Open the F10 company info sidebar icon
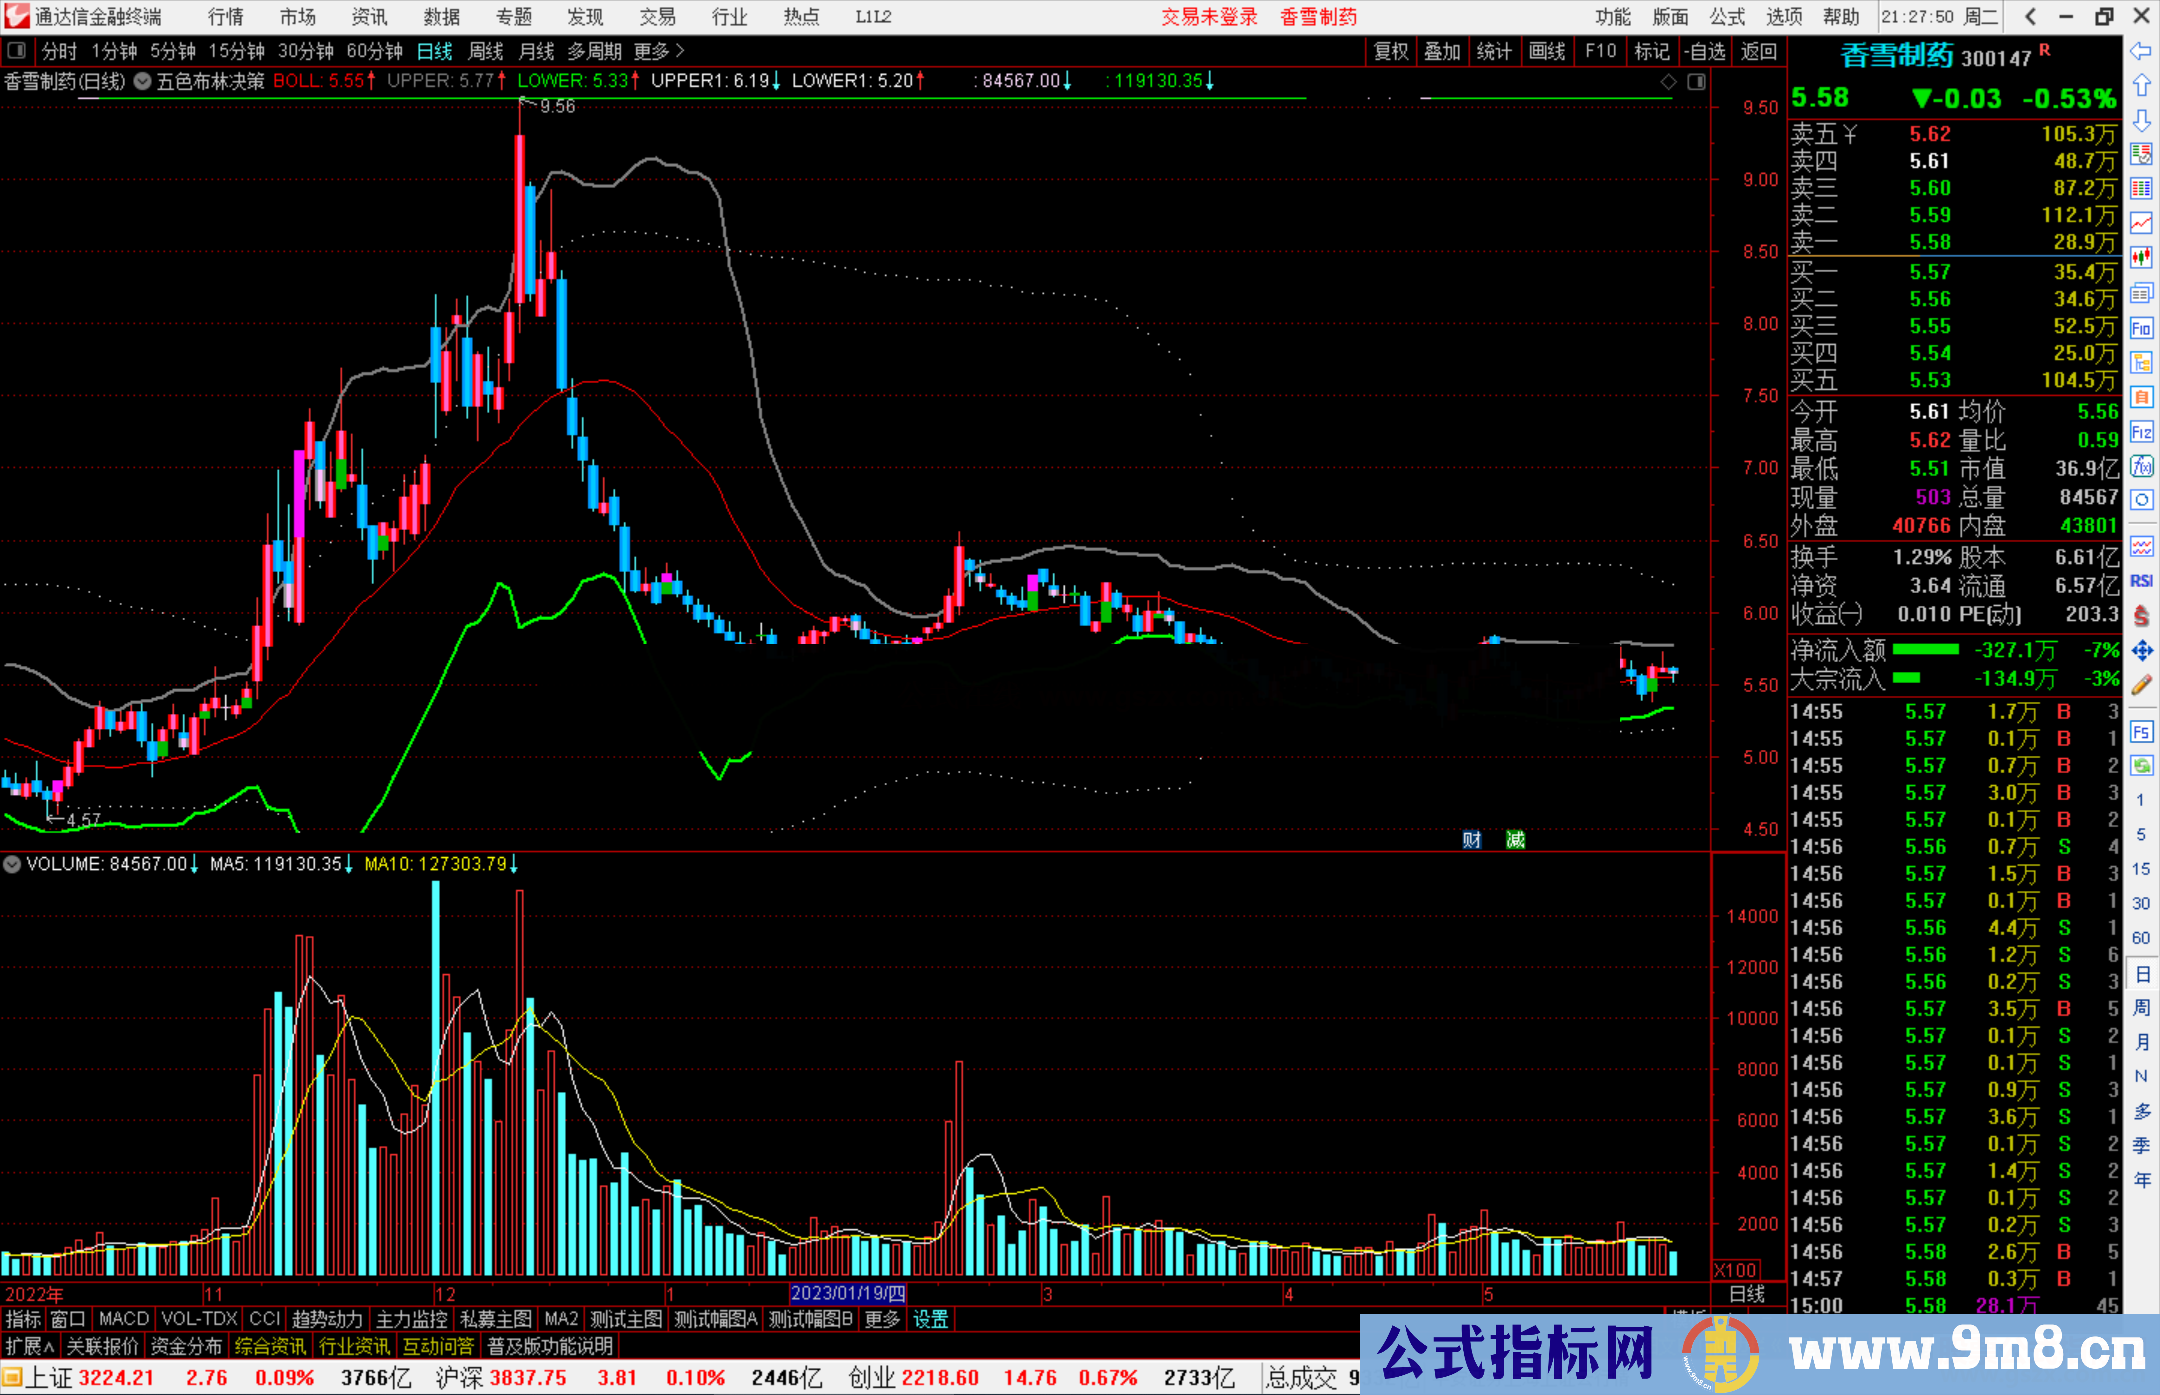This screenshot has width=2160, height=1395. [2141, 328]
